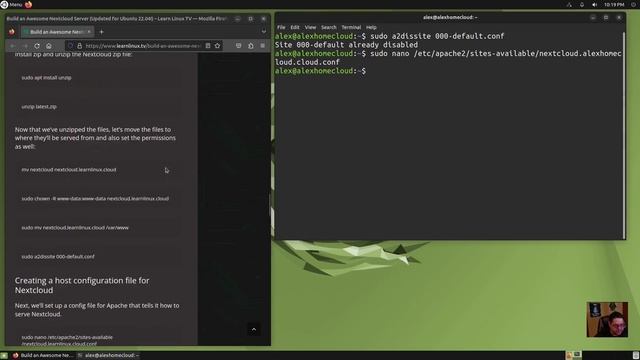Image resolution: width=640 pixels, height=360 pixels.
Task: Open the Terminal menu in terminal
Action: (351, 27)
